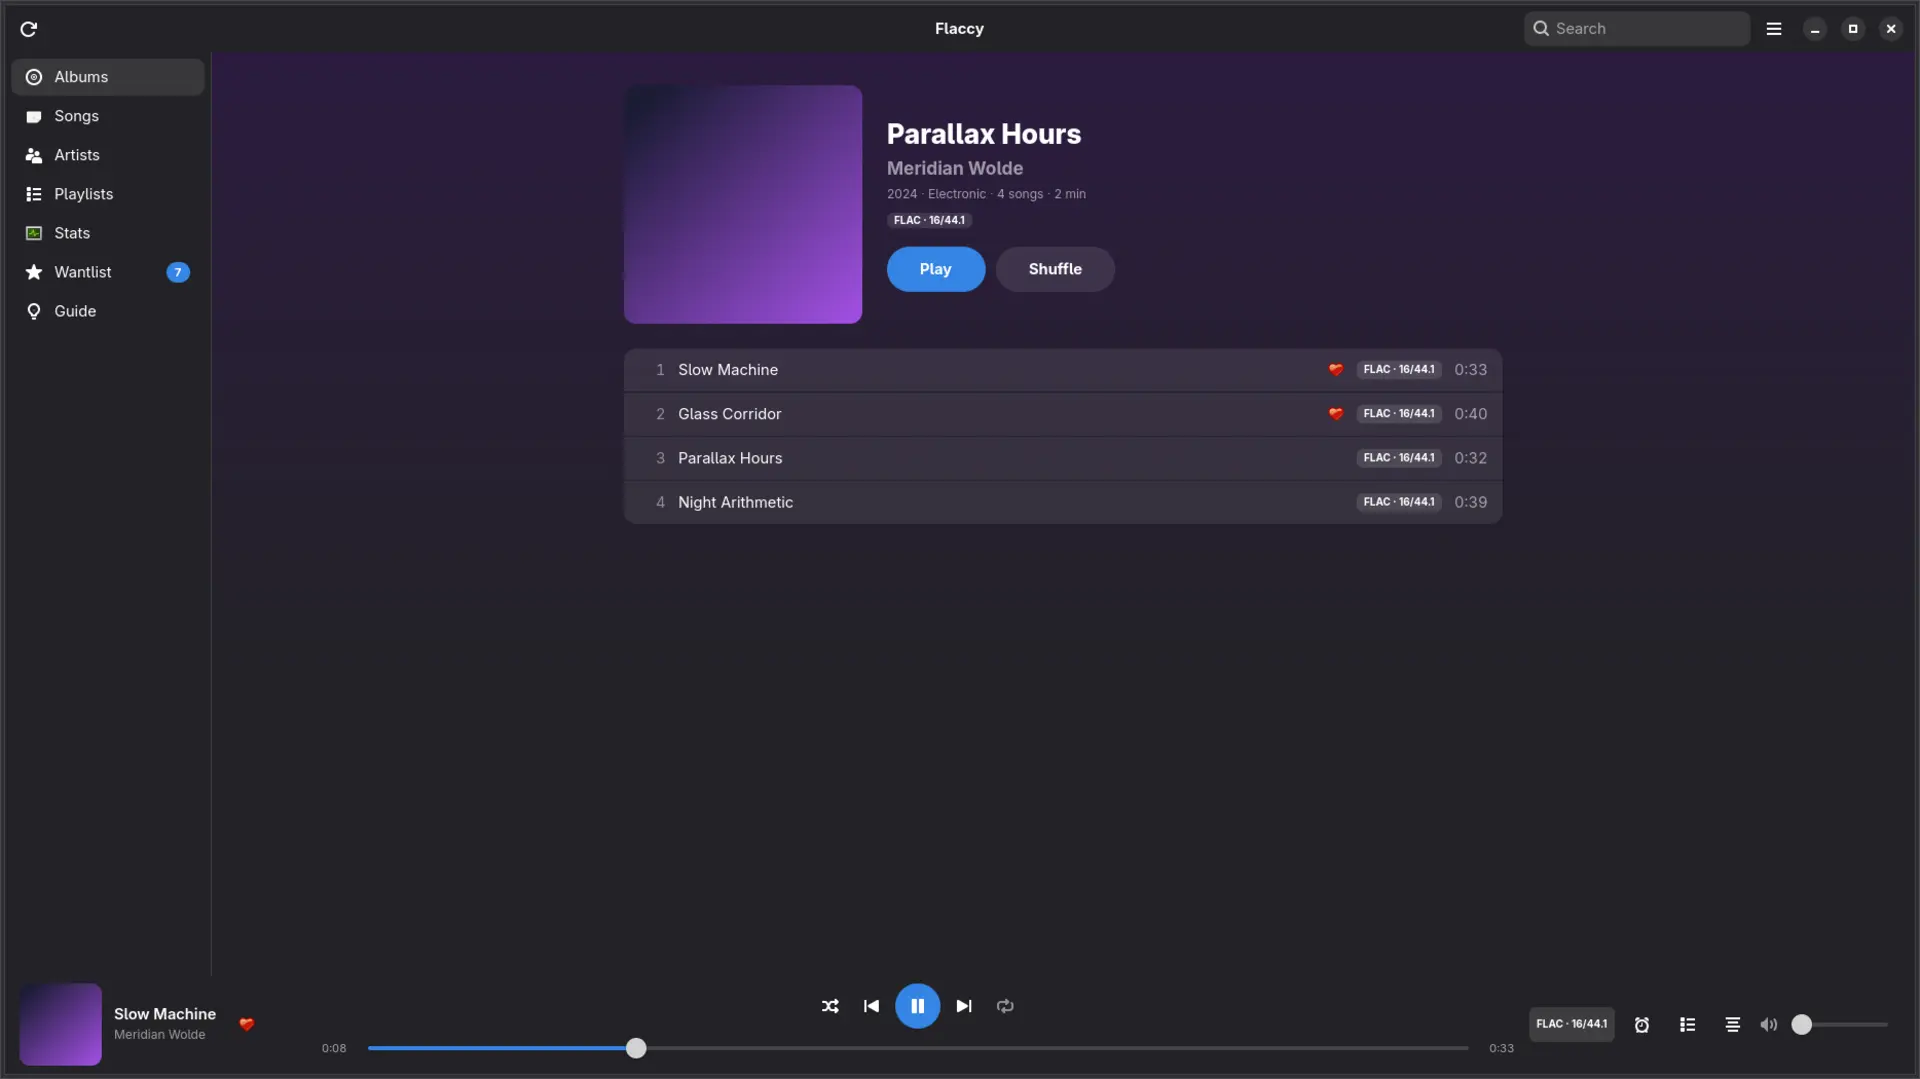Click the volume slider knob
The width and height of the screenshot is (1920, 1079).
pyautogui.click(x=1801, y=1024)
